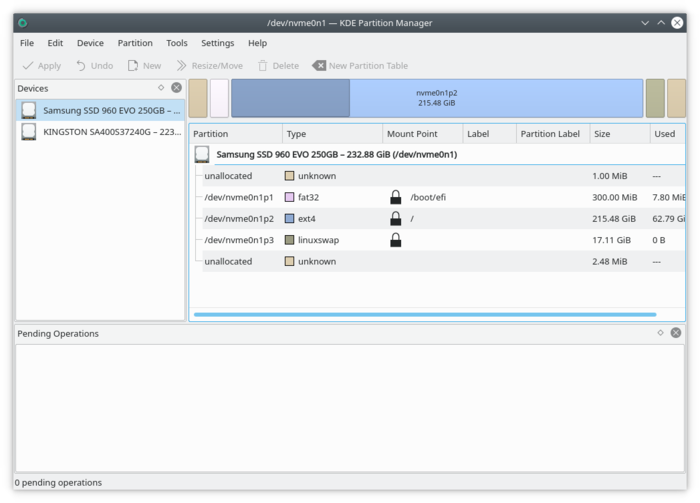Select the /dev/nvme0n1p2 ext4 row

[x=239, y=218]
